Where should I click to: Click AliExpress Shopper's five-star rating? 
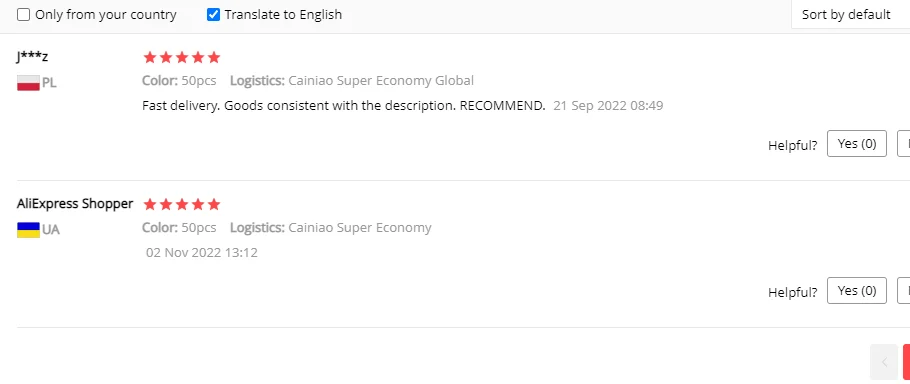click(182, 204)
